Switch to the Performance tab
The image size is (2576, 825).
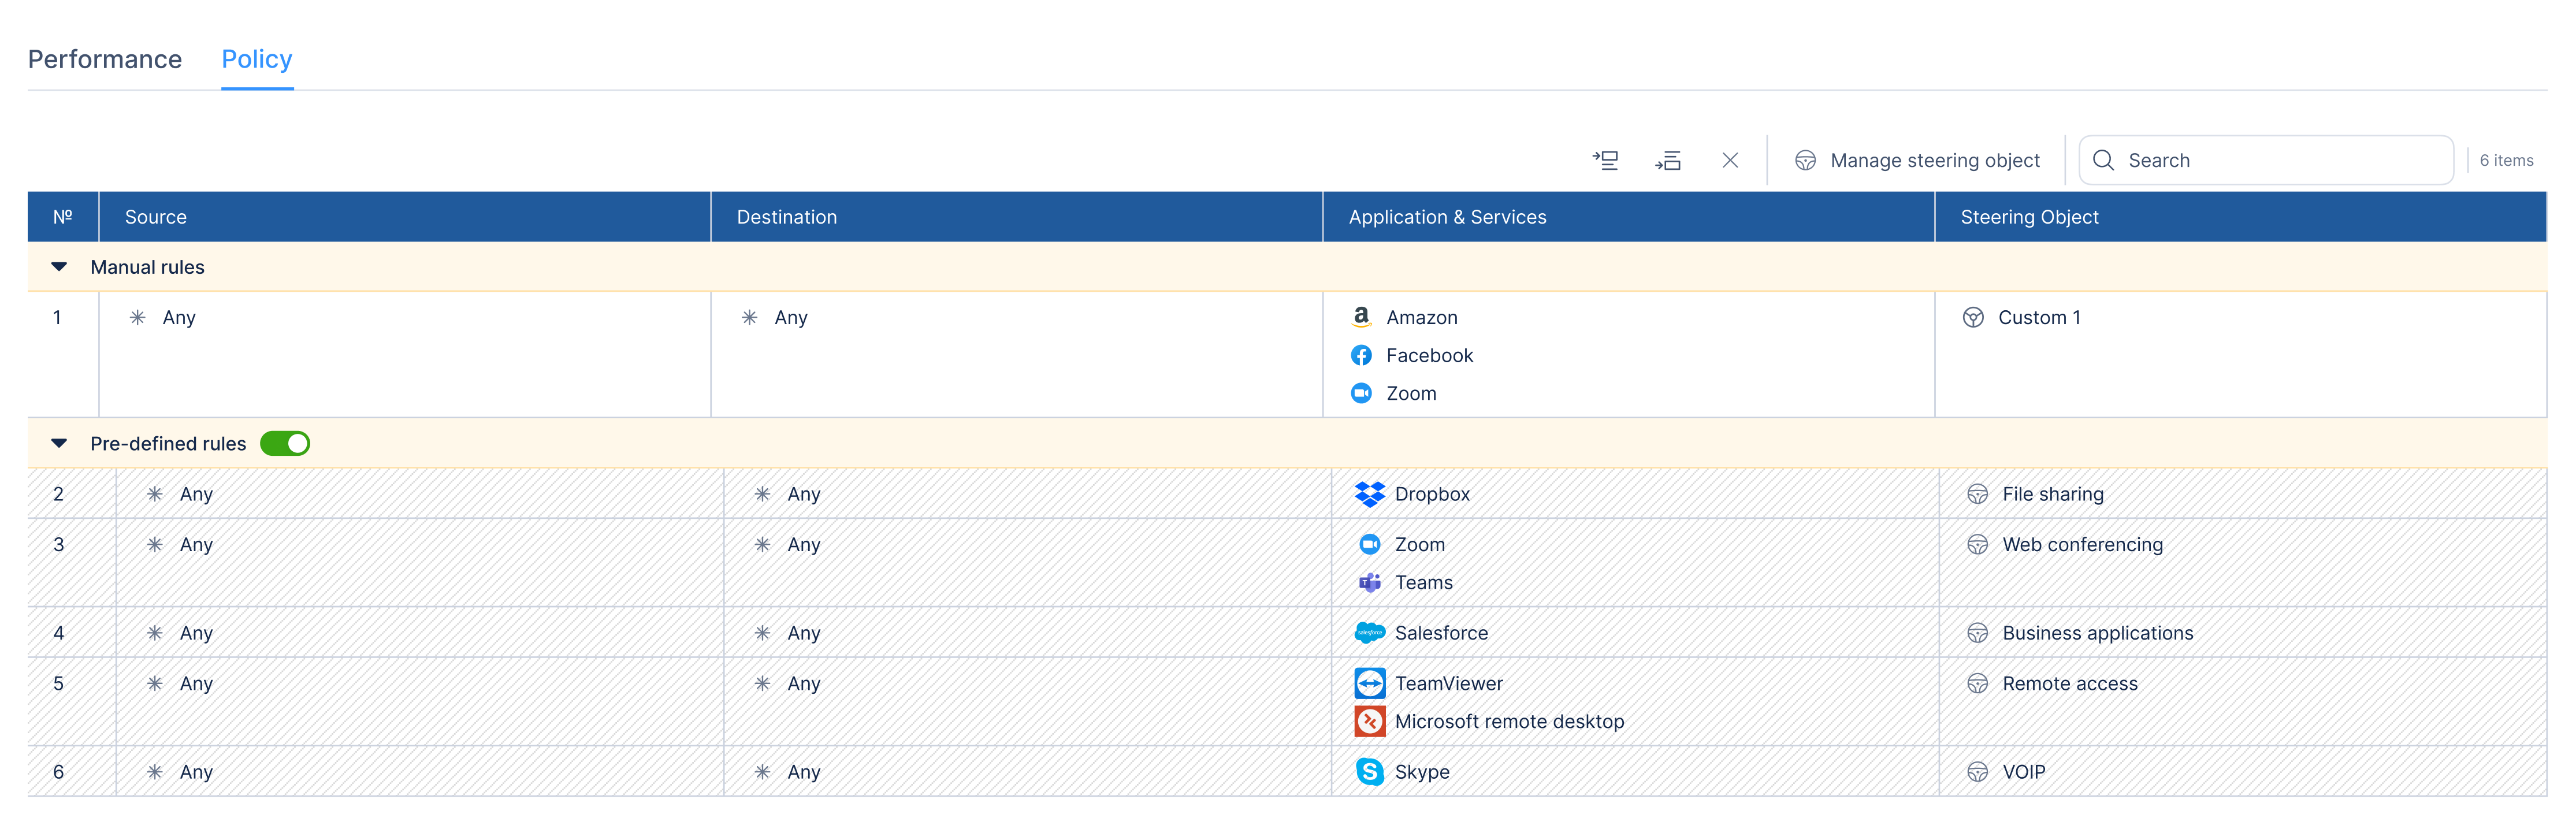[x=105, y=59]
